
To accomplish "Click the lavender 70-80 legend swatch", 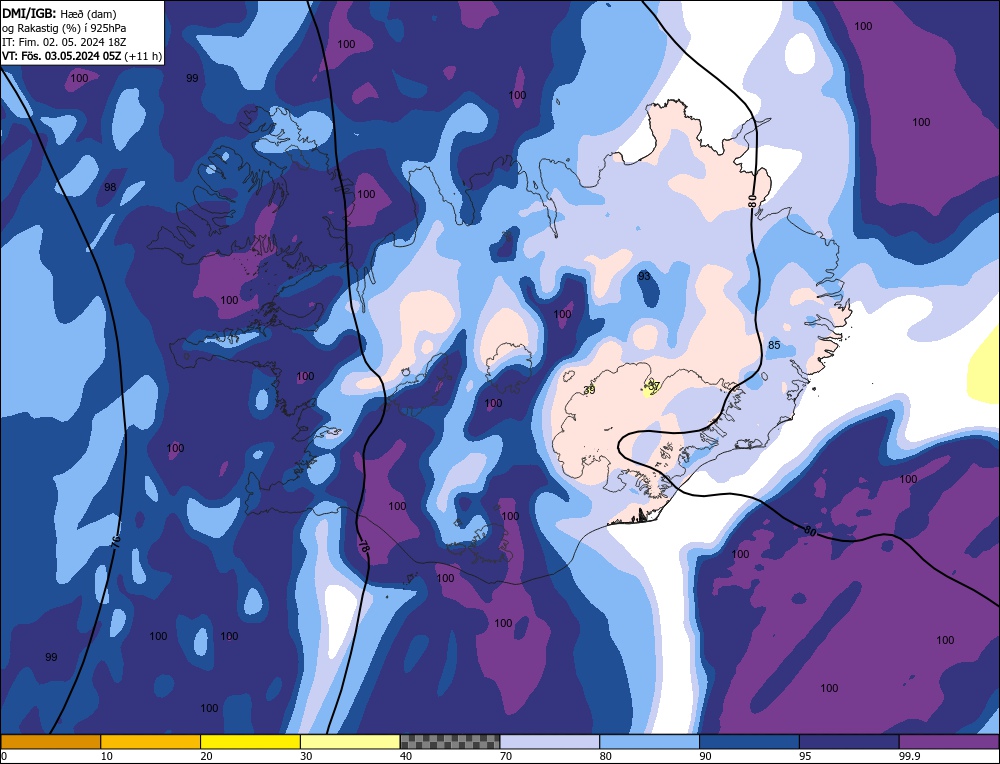I will click(x=550, y=742).
